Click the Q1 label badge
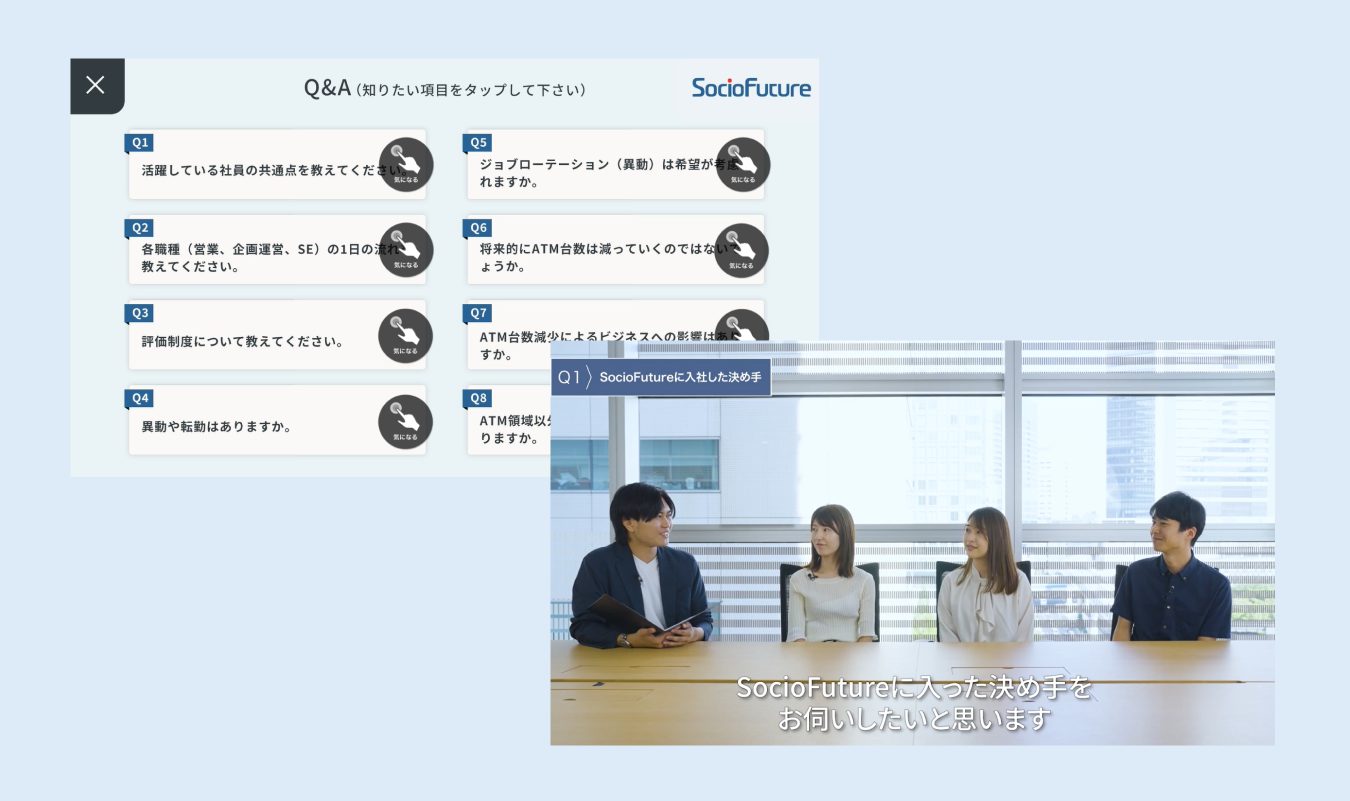 tap(139, 143)
